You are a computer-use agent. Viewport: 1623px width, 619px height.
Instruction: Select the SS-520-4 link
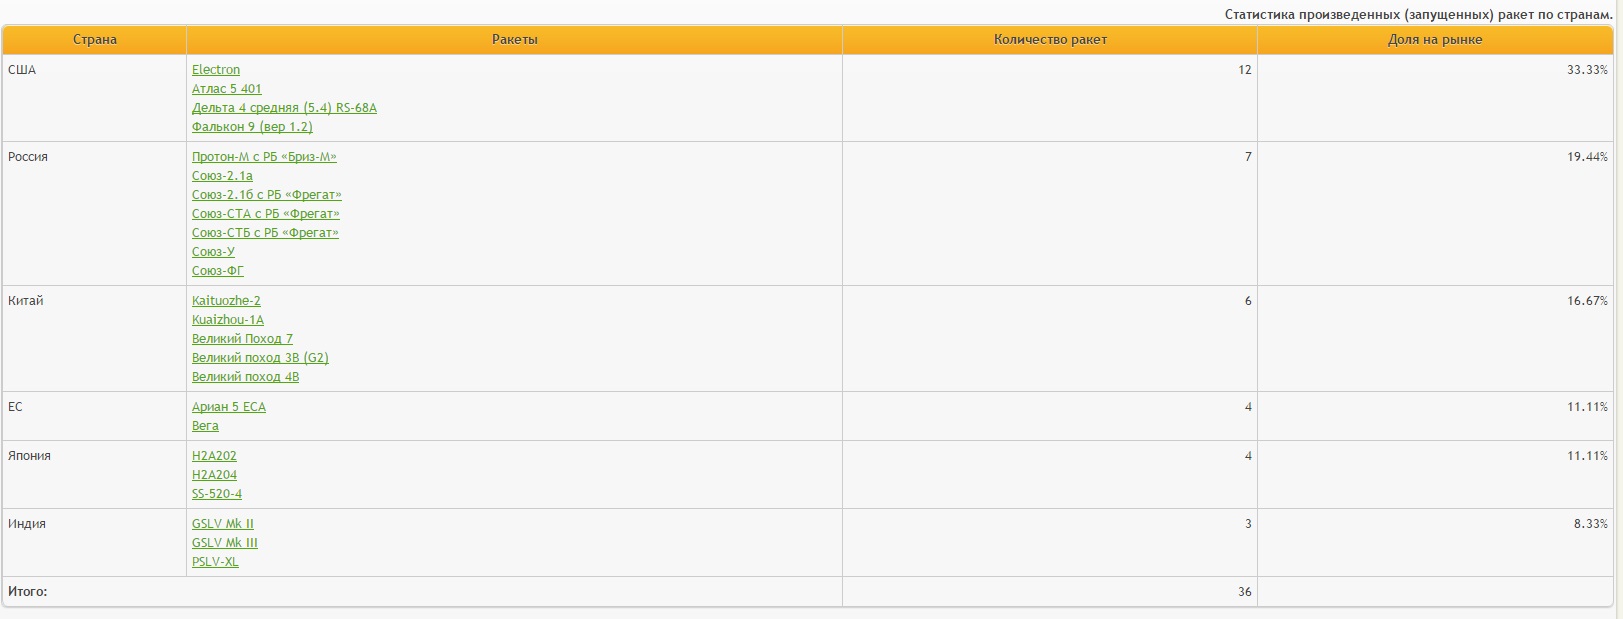tap(217, 494)
